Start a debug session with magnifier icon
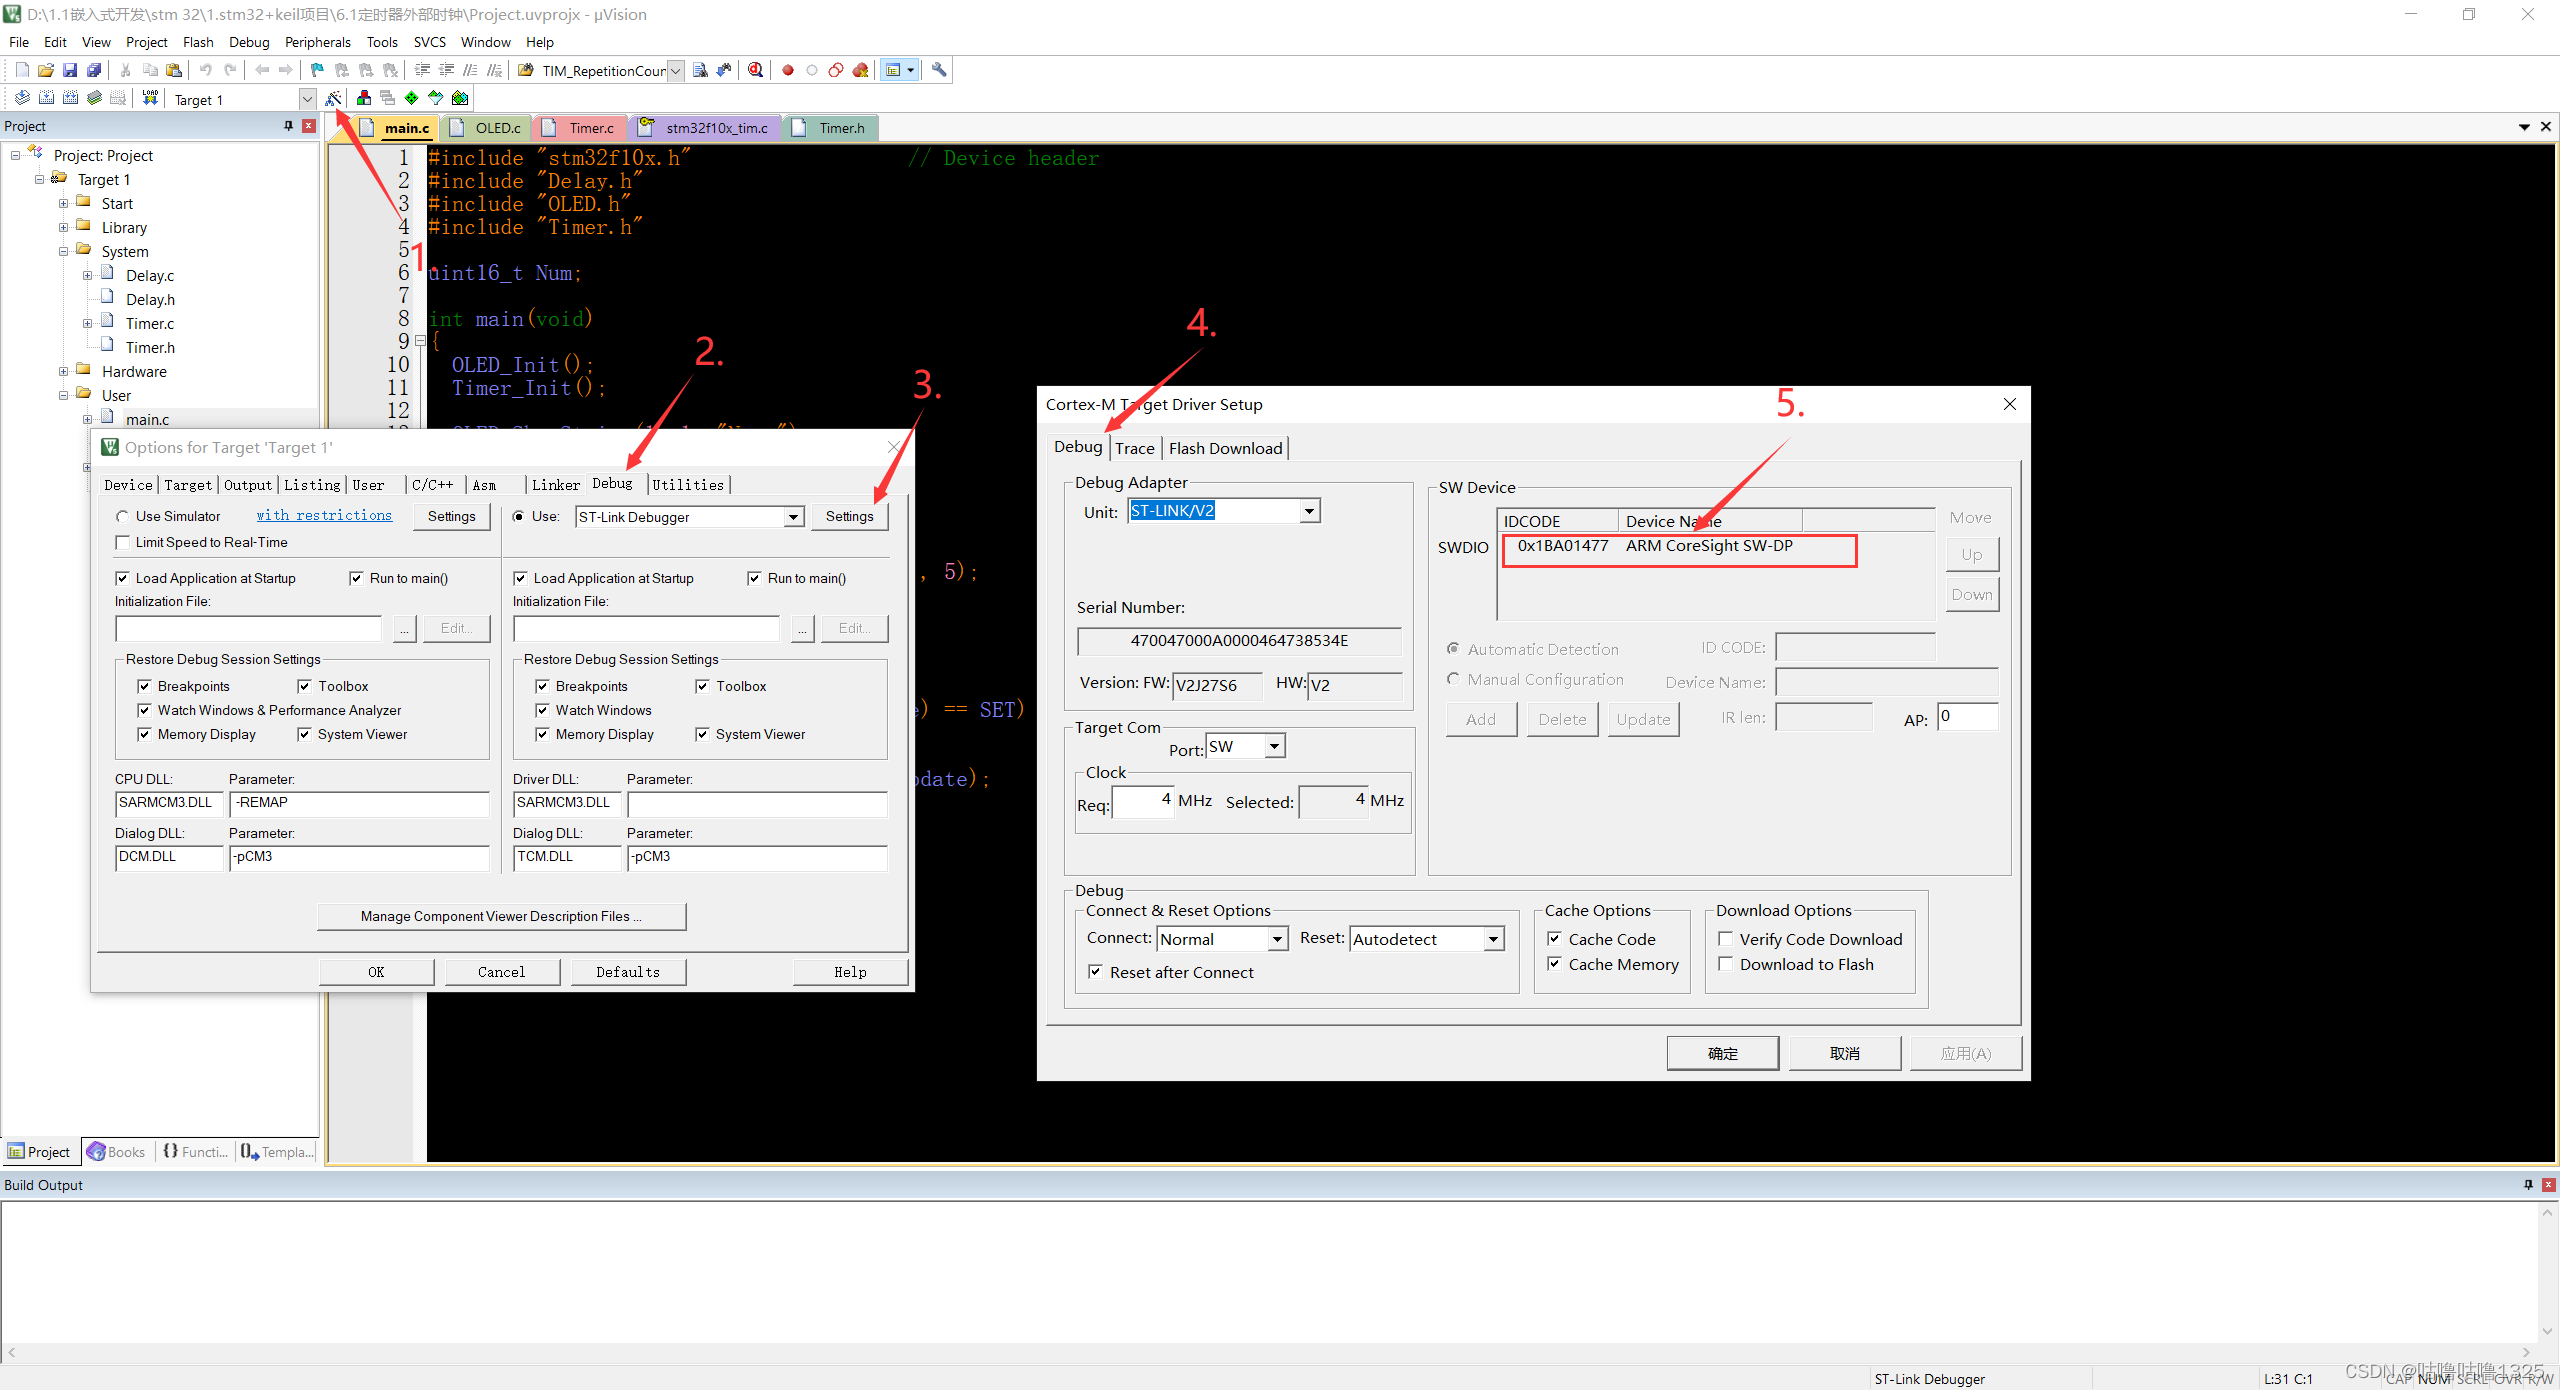The height and width of the screenshot is (1390, 2560). [x=755, y=70]
